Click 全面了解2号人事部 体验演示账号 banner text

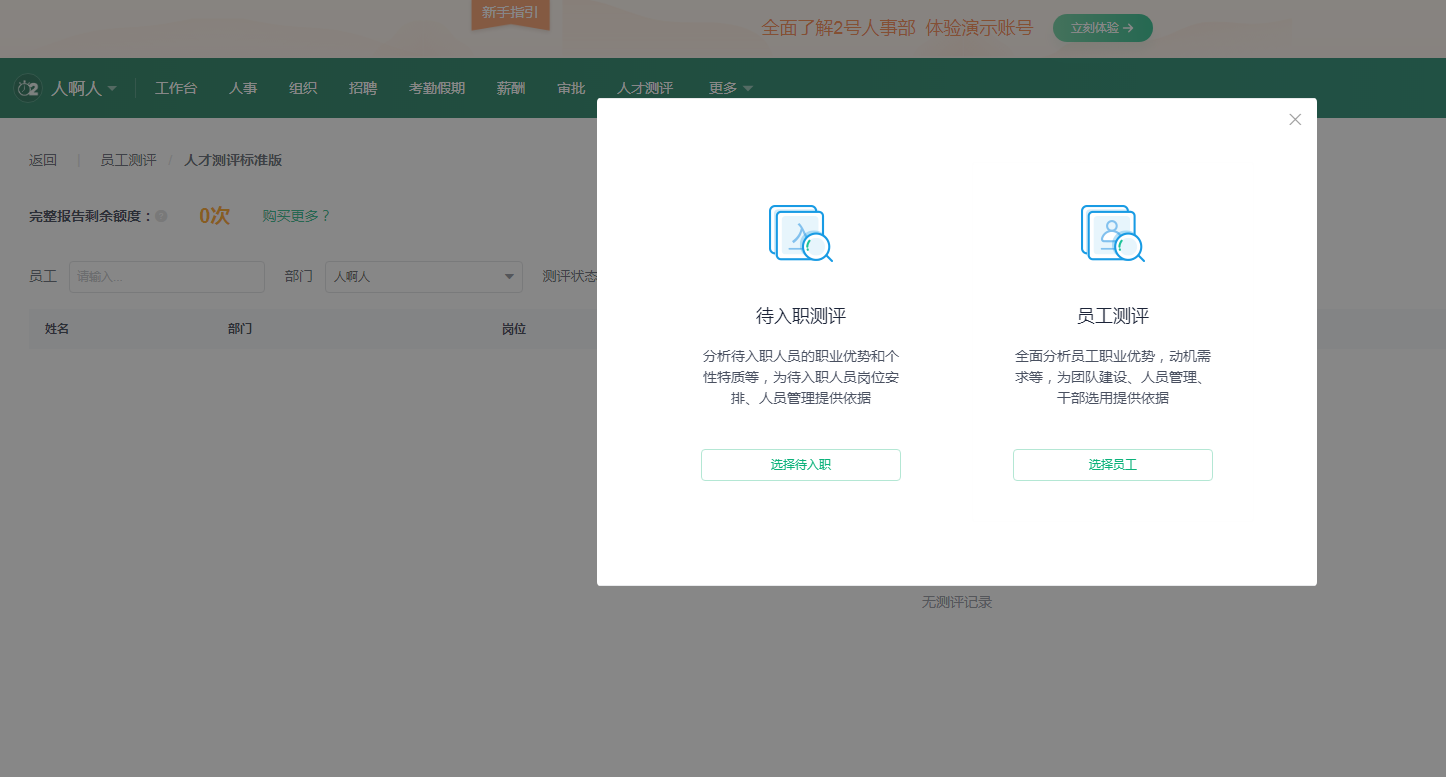coord(897,28)
